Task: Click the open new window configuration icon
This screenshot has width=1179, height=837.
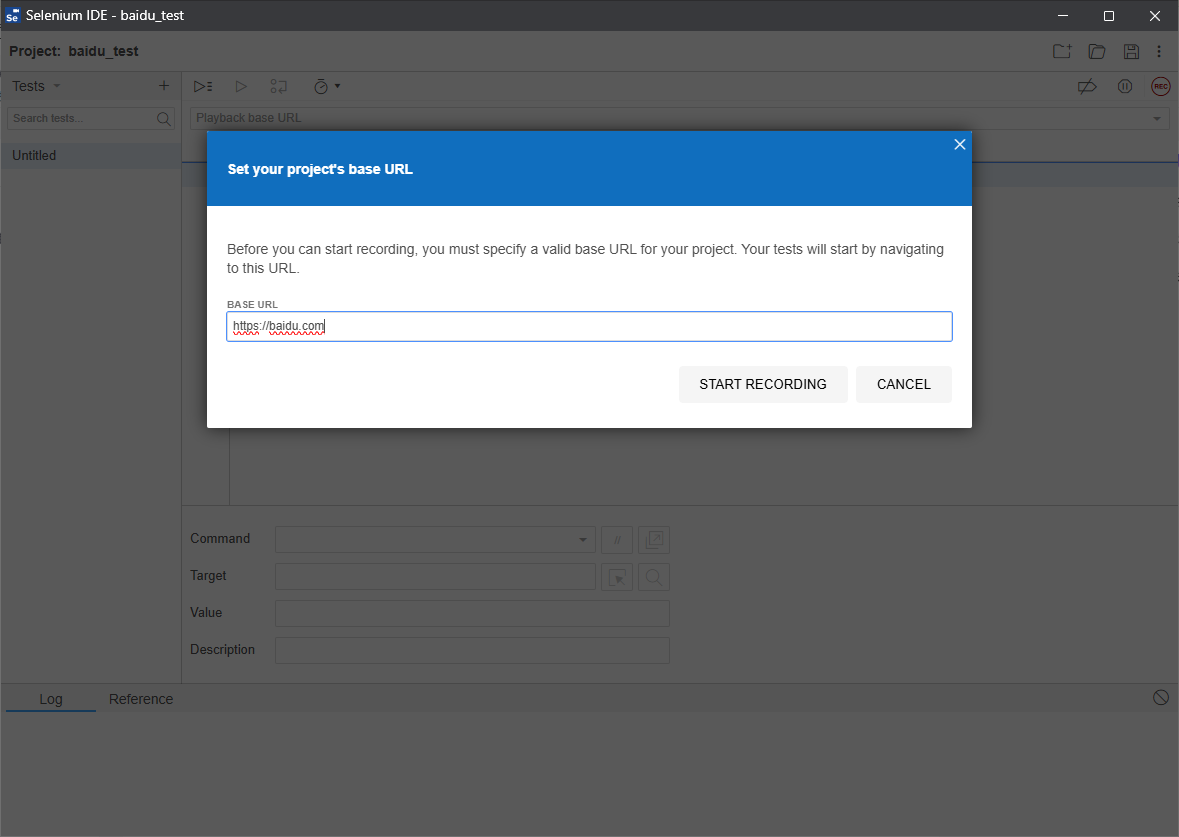Action: click(654, 540)
